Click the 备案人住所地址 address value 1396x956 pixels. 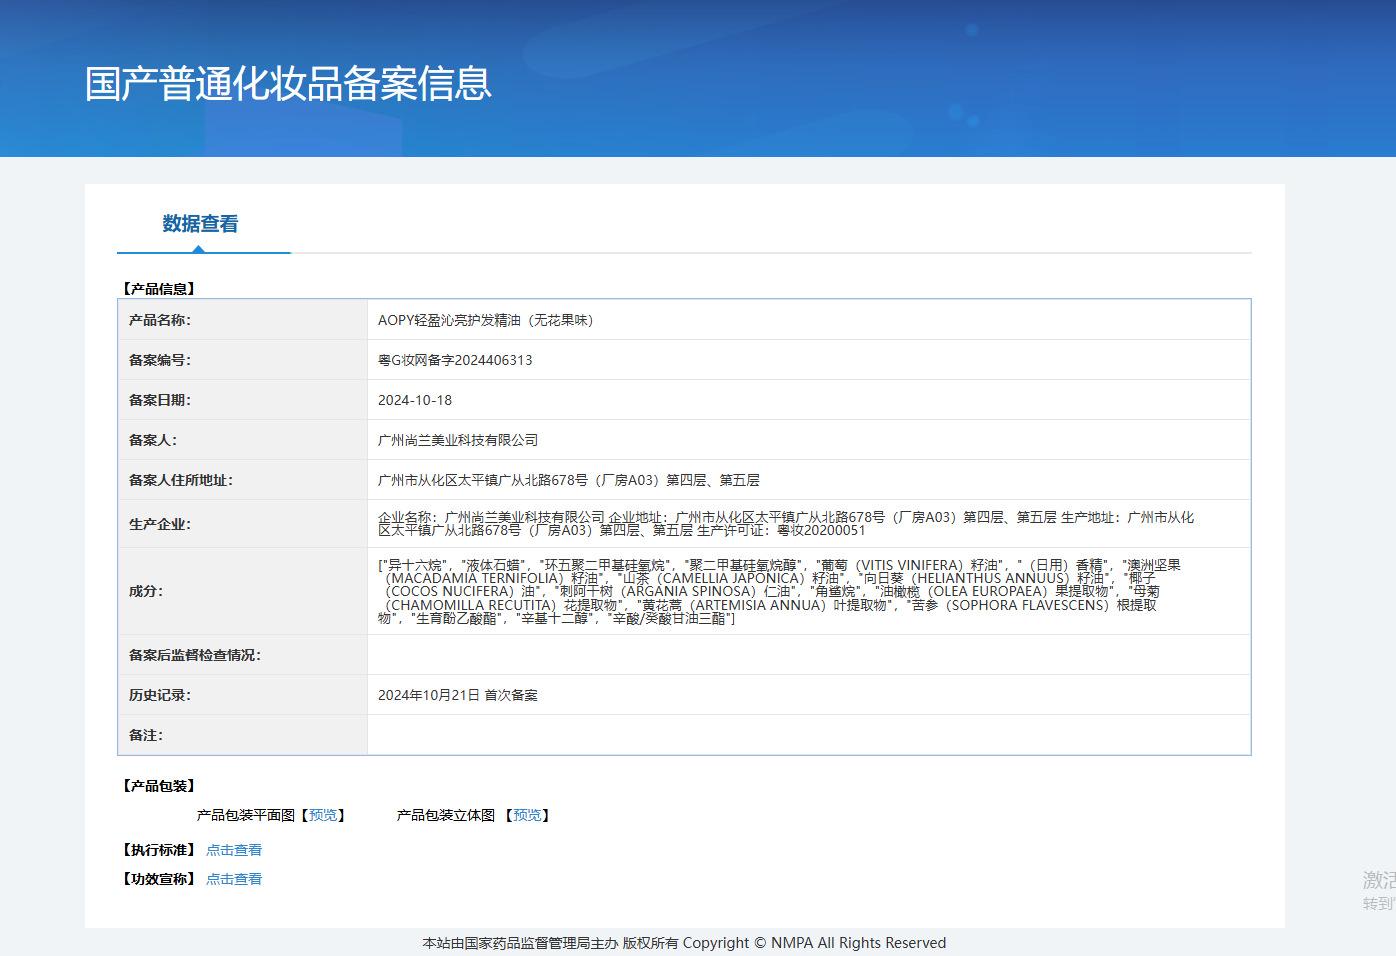pyautogui.click(x=568, y=480)
